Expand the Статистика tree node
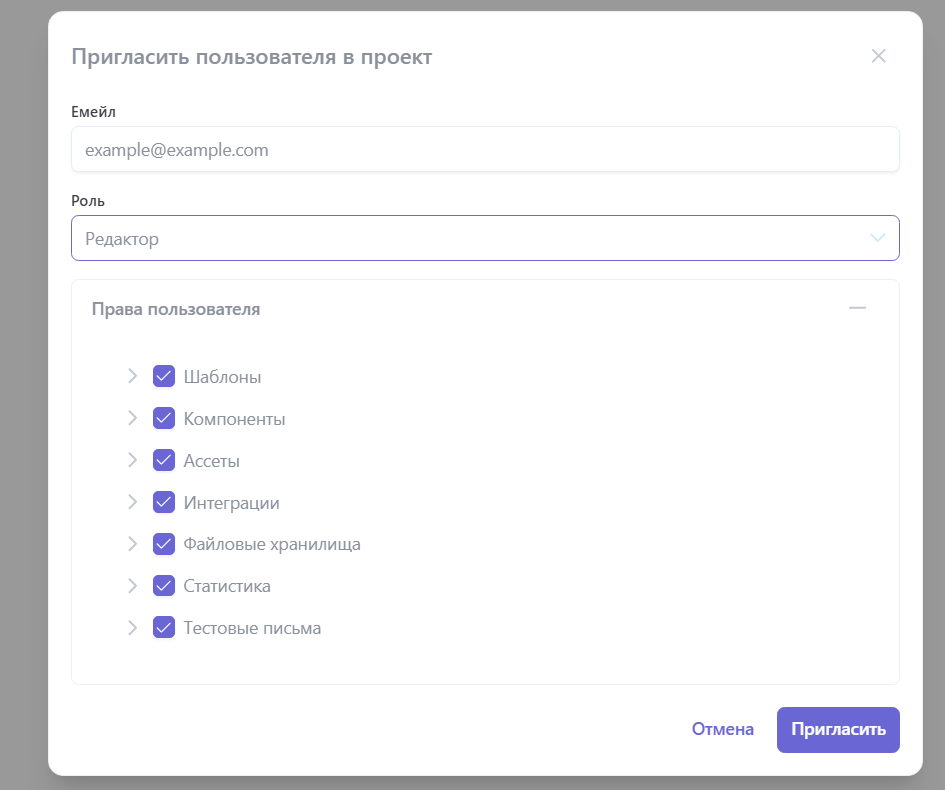The width and height of the screenshot is (945, 790). 133,586
